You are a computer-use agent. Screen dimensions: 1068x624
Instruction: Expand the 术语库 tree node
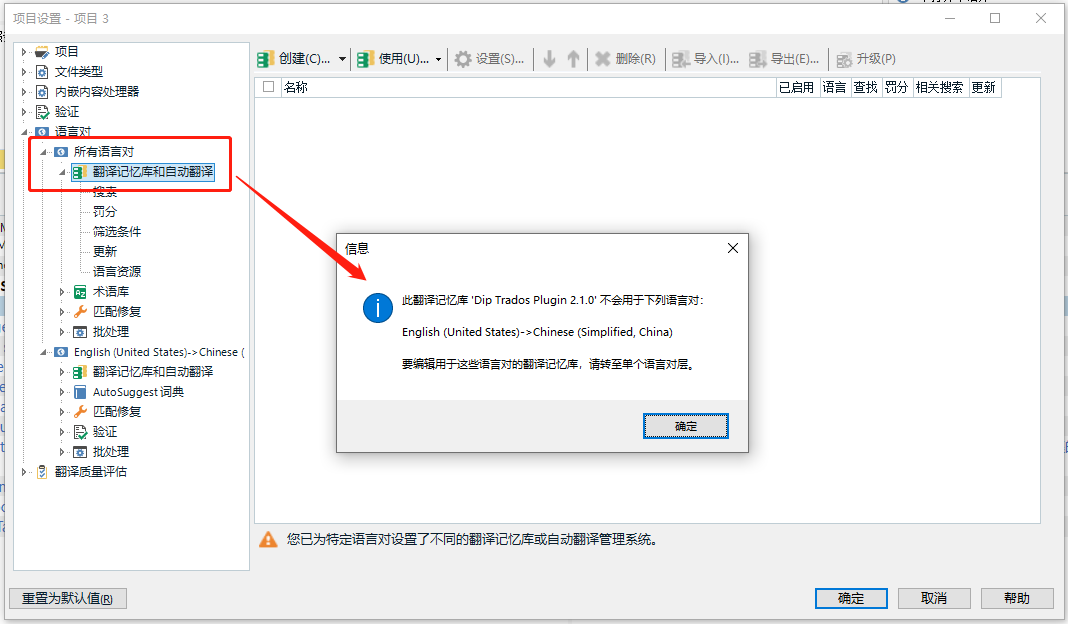point(63,292)
